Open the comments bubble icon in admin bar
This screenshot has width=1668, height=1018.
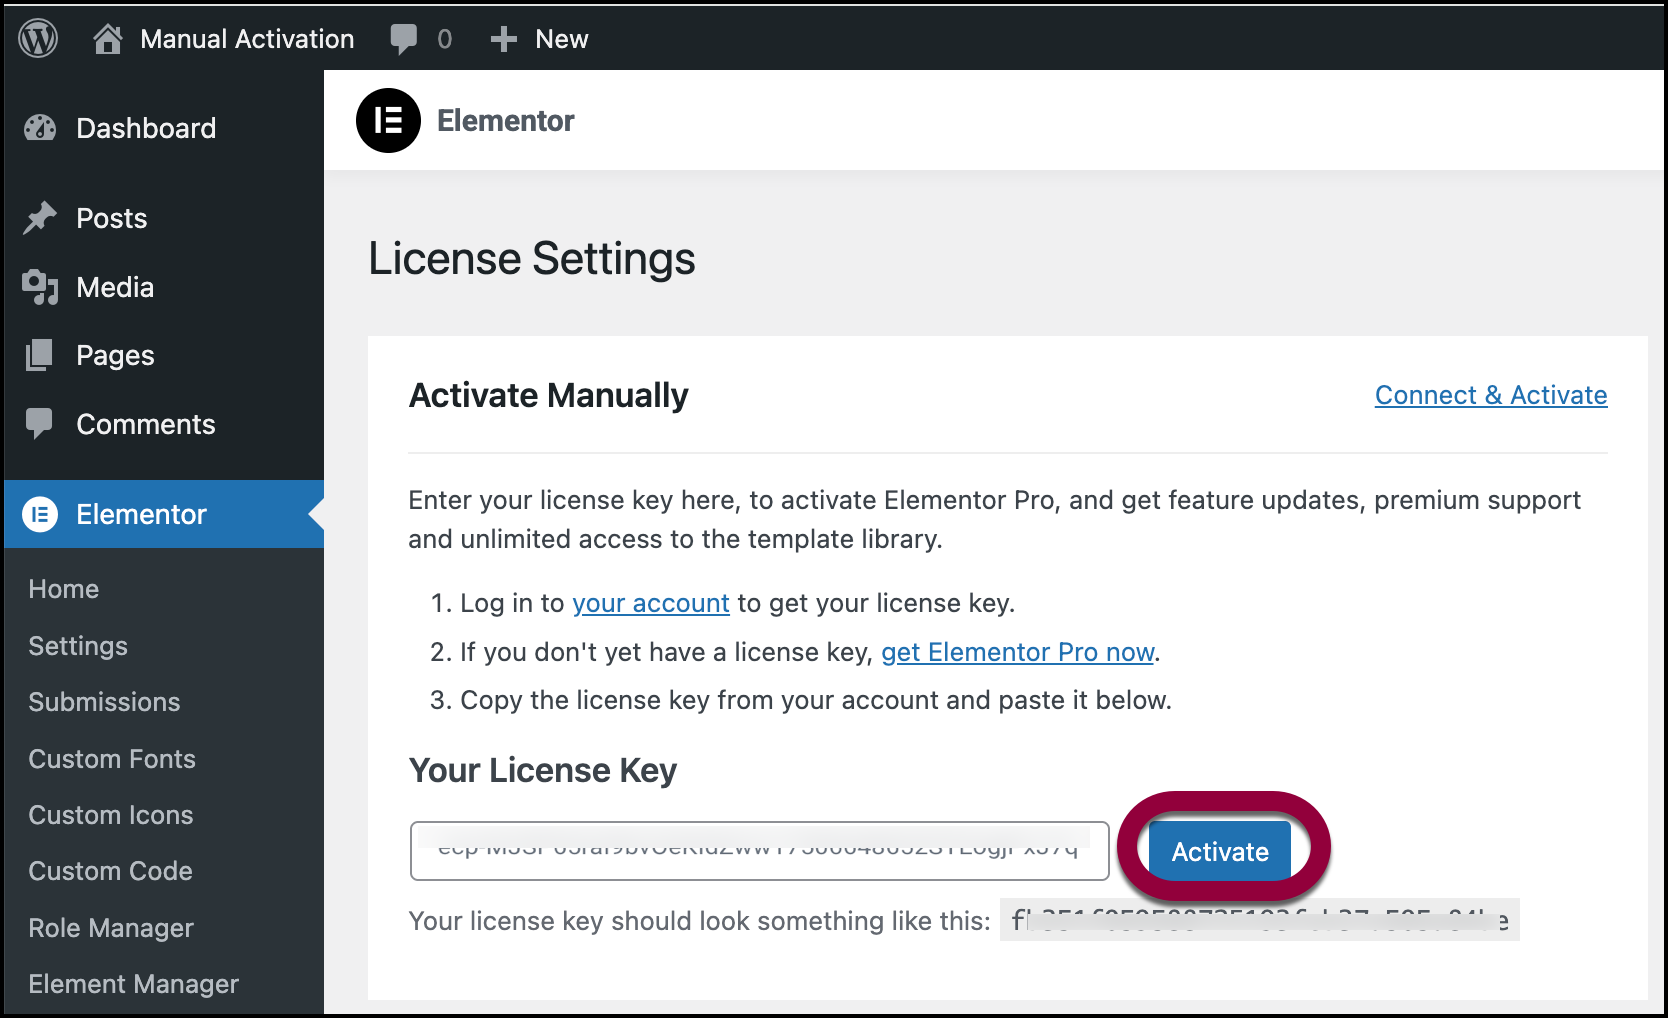coord(404,39)
